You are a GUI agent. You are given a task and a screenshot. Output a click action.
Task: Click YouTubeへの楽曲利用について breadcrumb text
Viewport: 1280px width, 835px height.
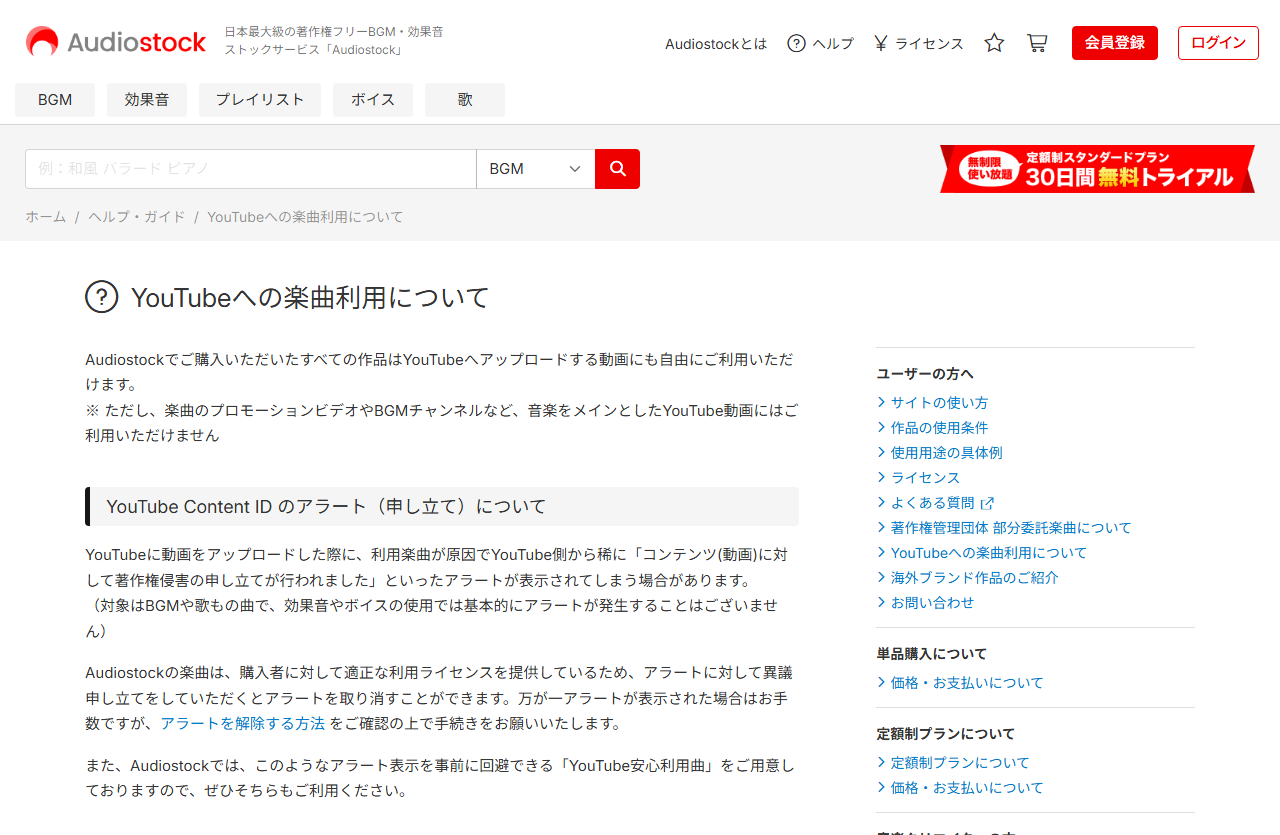click(x=305, y=217)
